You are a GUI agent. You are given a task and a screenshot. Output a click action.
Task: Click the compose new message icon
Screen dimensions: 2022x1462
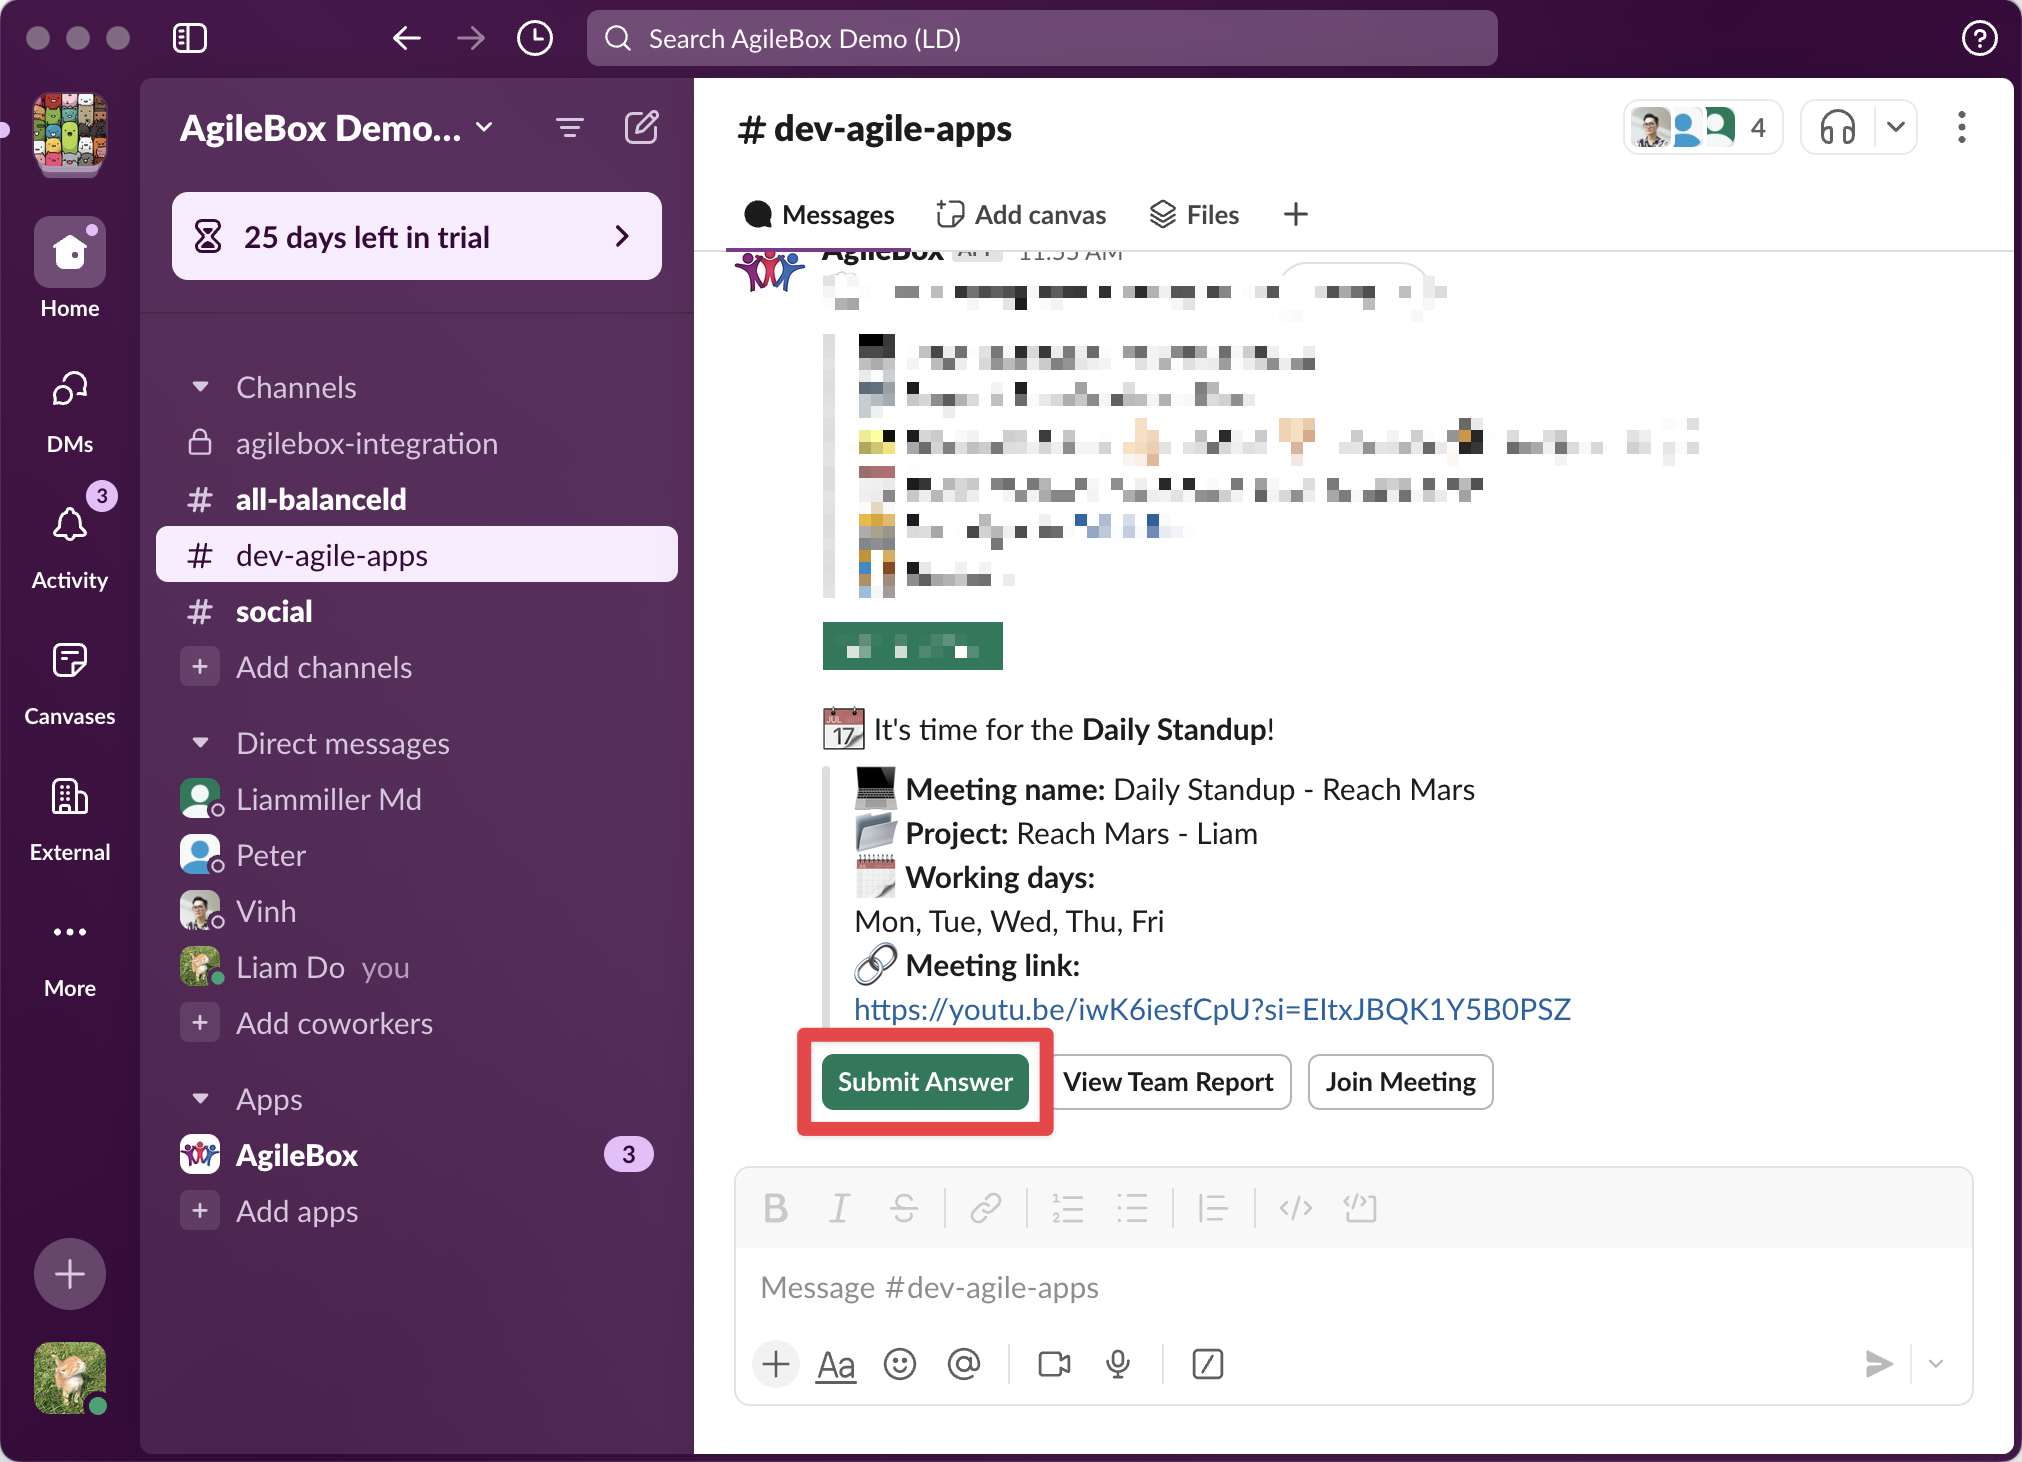pyautogui.click(x=641, y=128)
